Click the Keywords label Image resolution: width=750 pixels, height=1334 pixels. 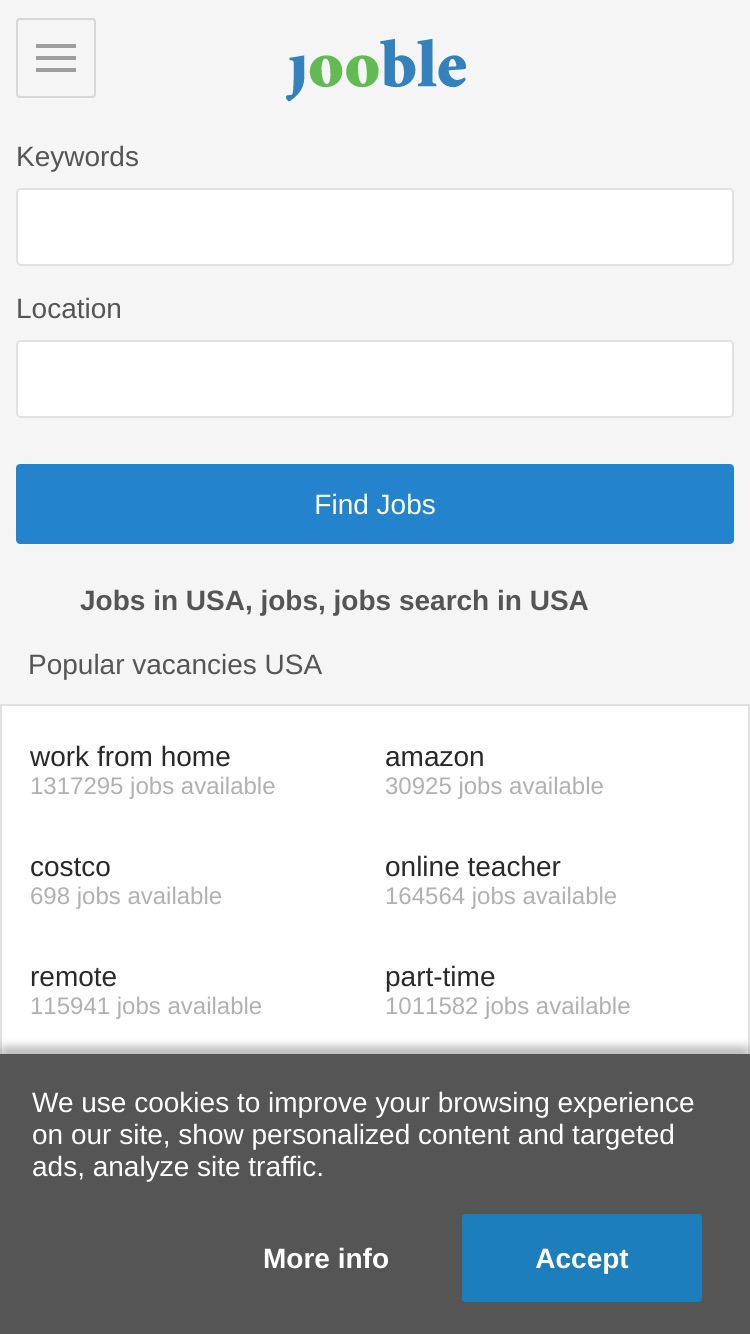point(77,157)
